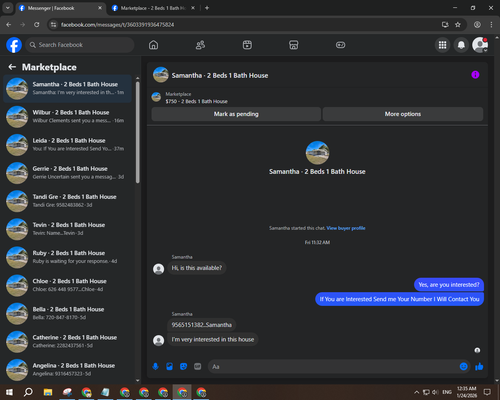Click the More options button

point(403,114)
